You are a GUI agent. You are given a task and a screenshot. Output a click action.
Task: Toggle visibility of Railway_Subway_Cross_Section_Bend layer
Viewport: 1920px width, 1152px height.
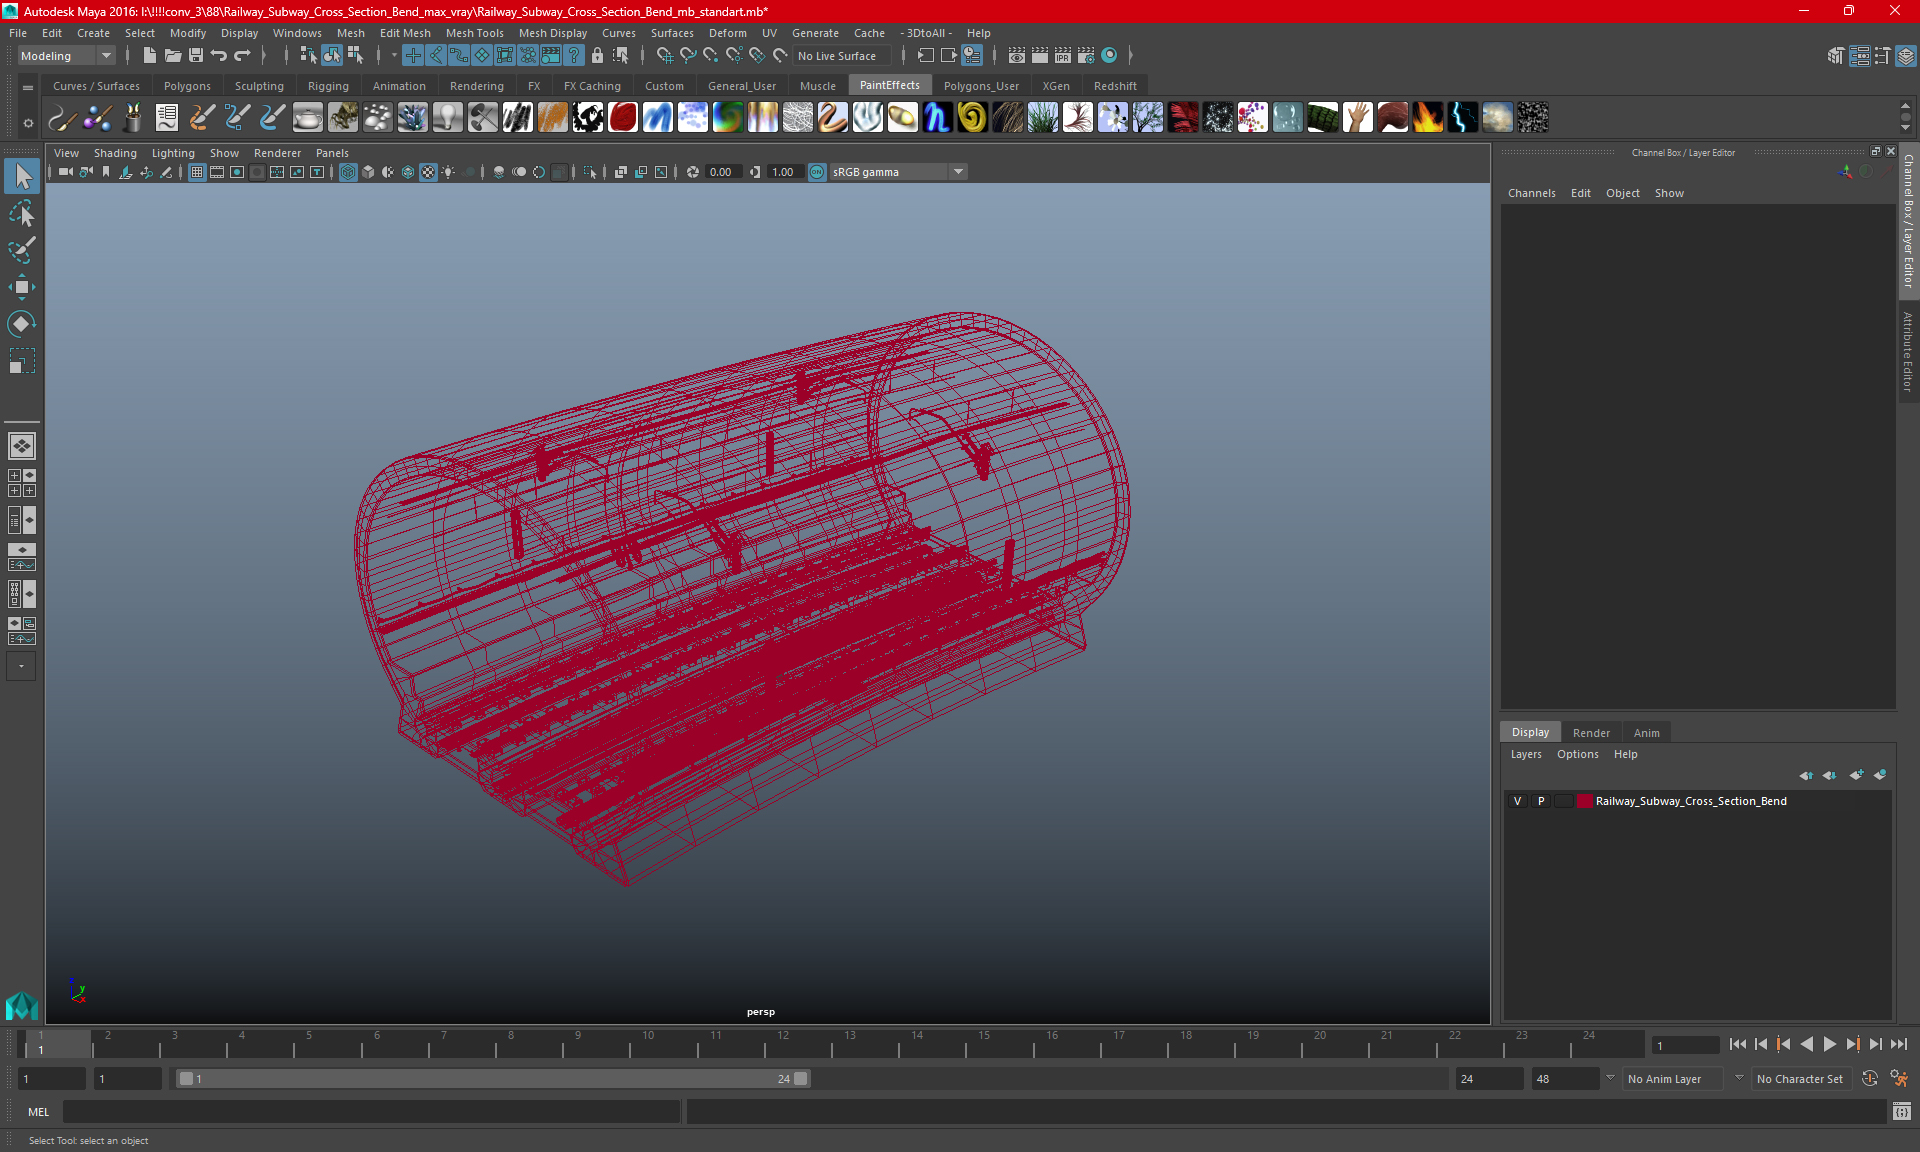click(1517, 801)
